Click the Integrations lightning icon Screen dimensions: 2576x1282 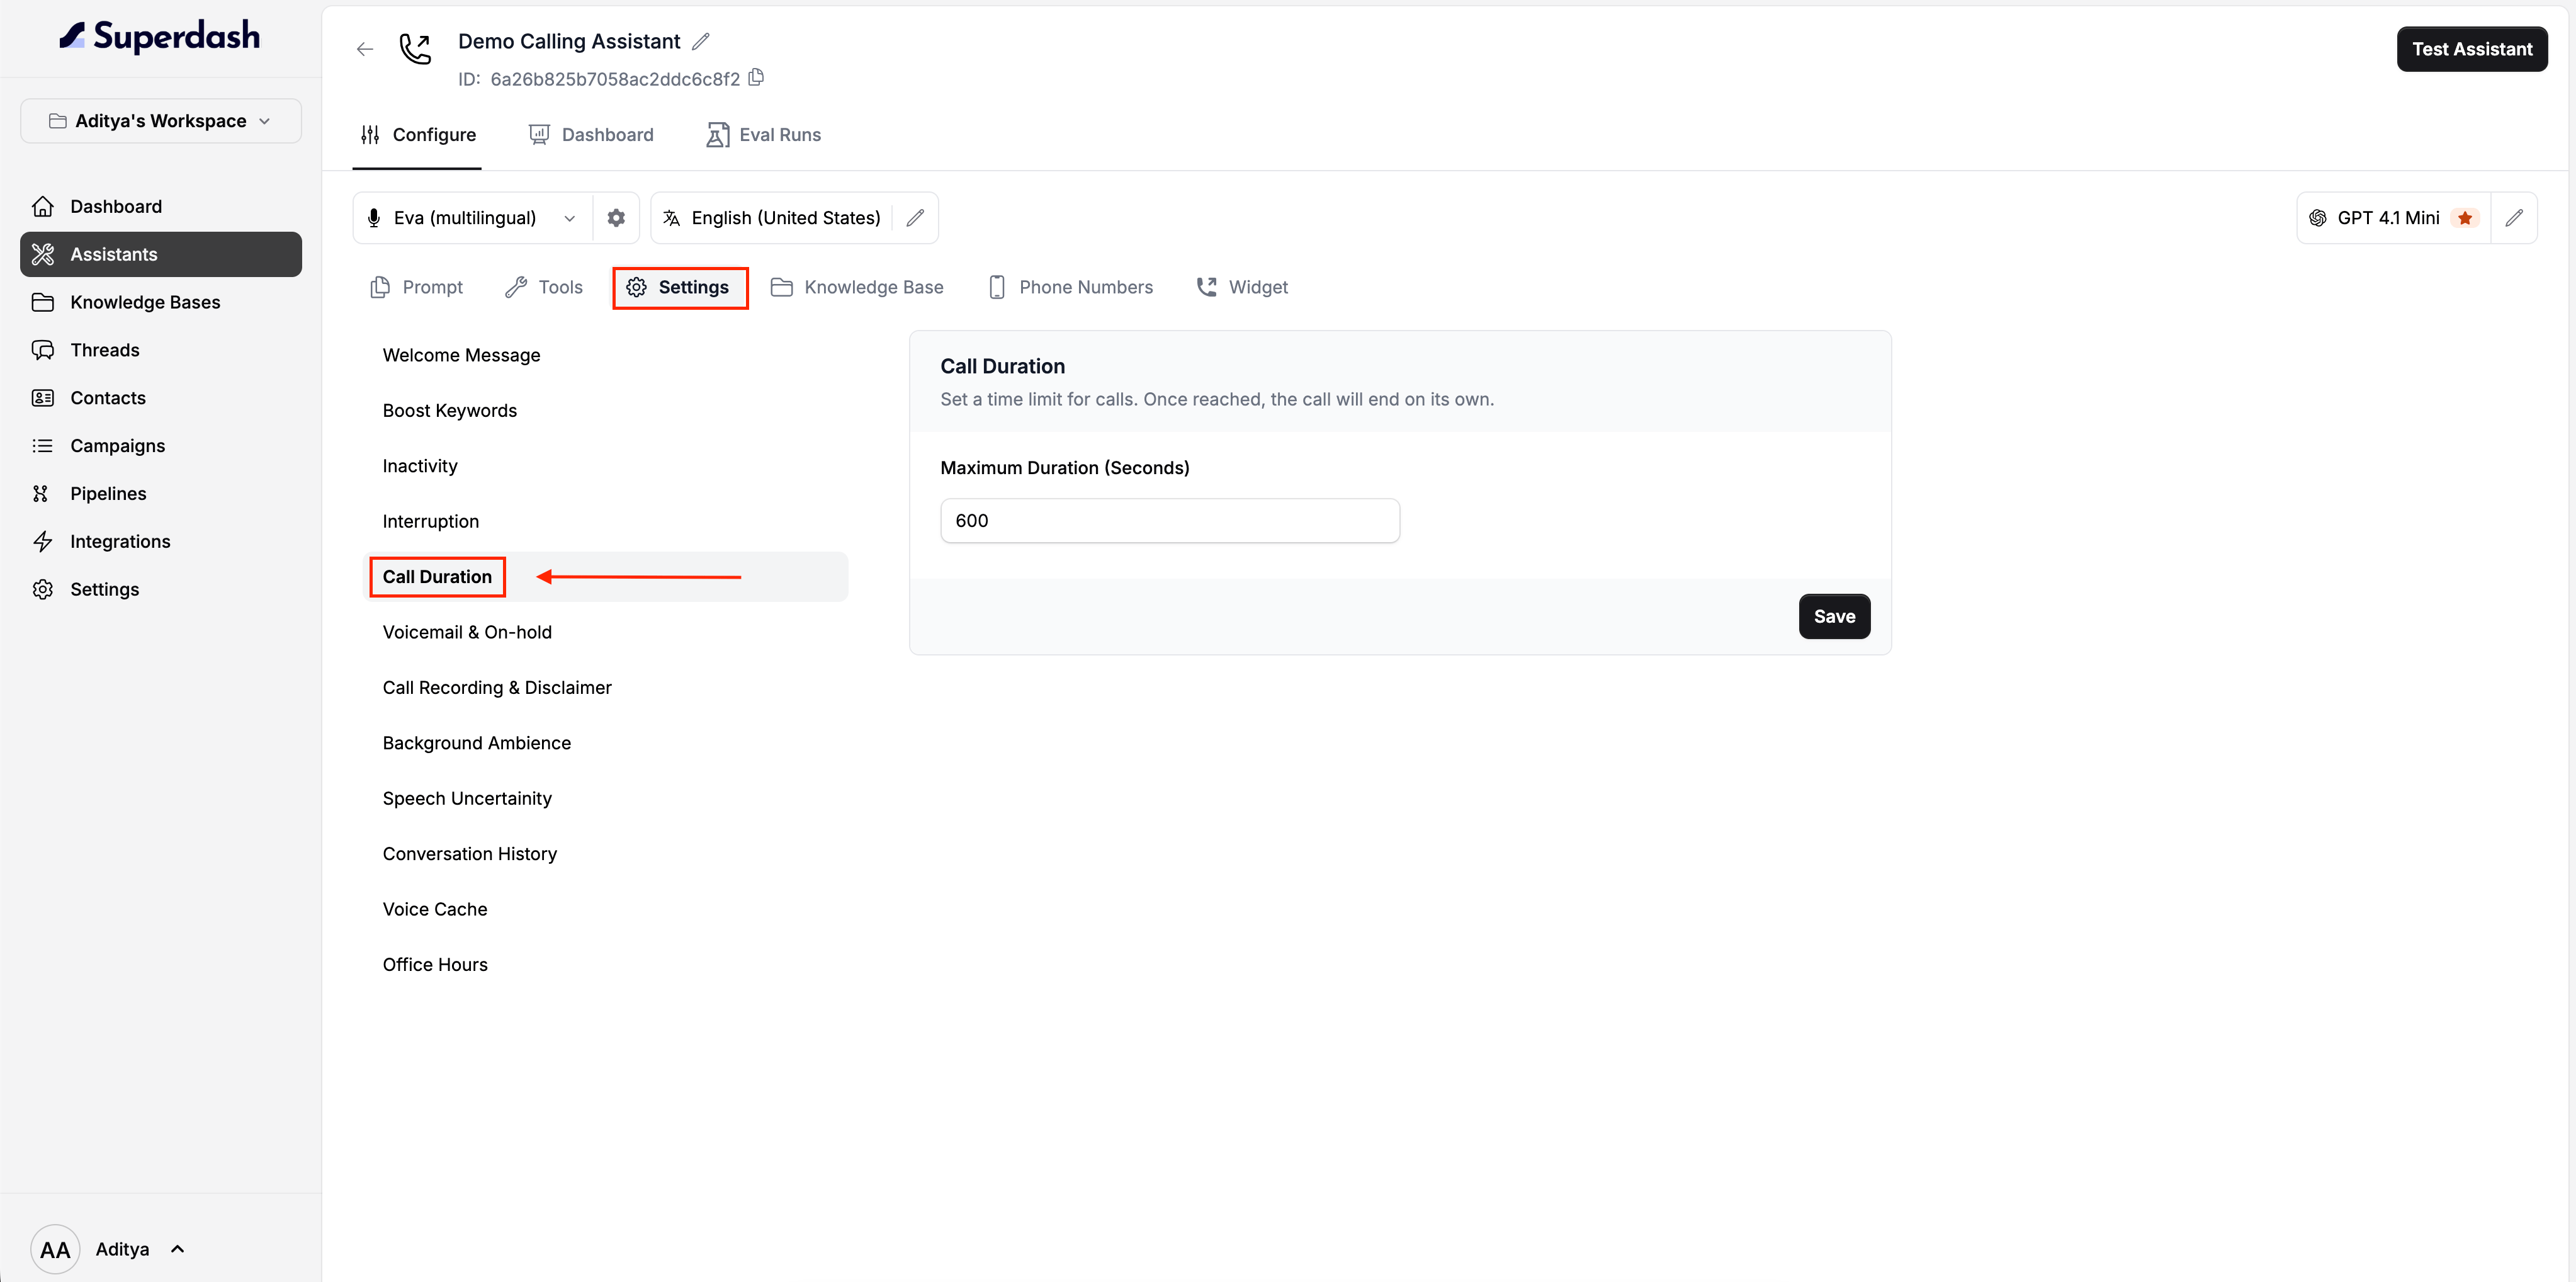click(x=42, y=542)
